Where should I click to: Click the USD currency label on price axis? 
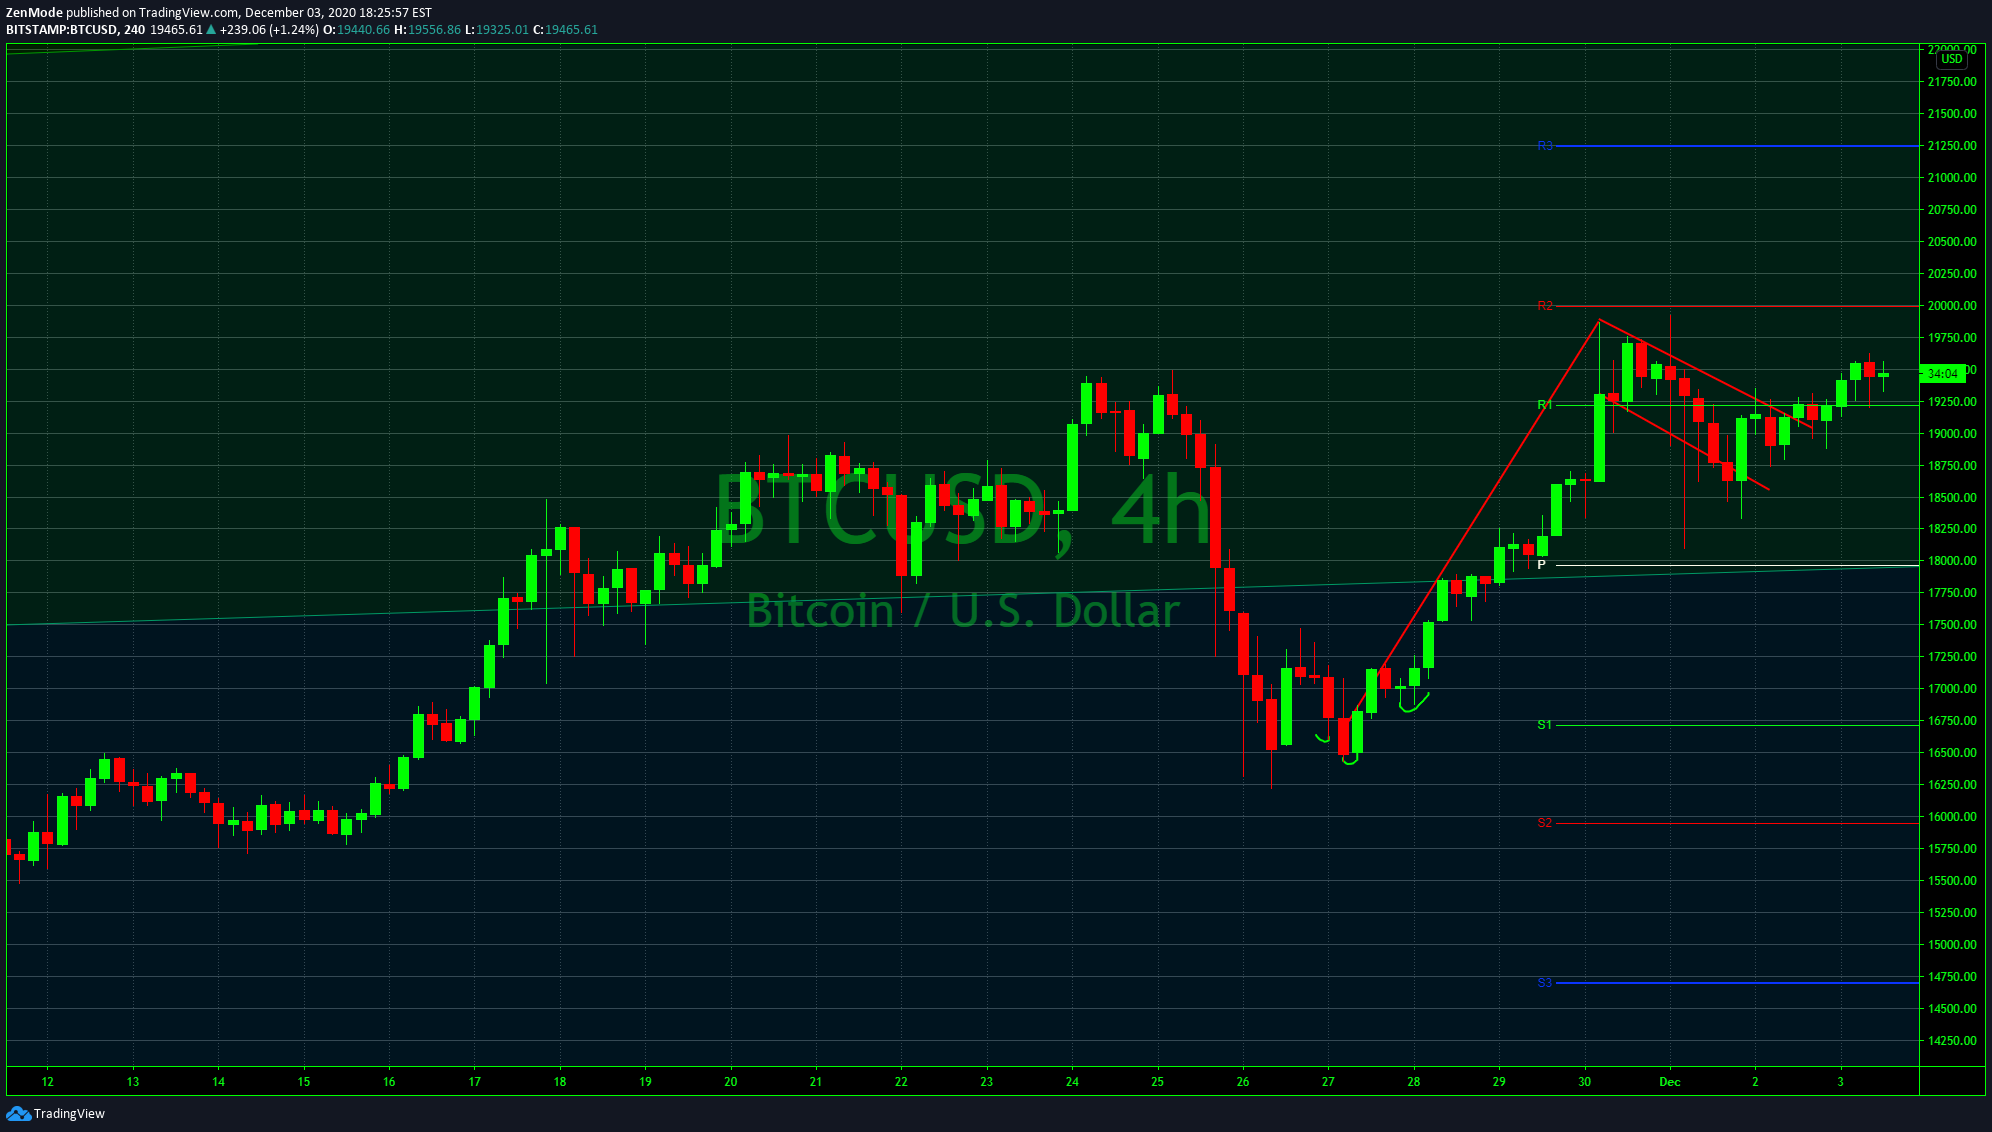pyautogui.click(x=1952, y=59)
